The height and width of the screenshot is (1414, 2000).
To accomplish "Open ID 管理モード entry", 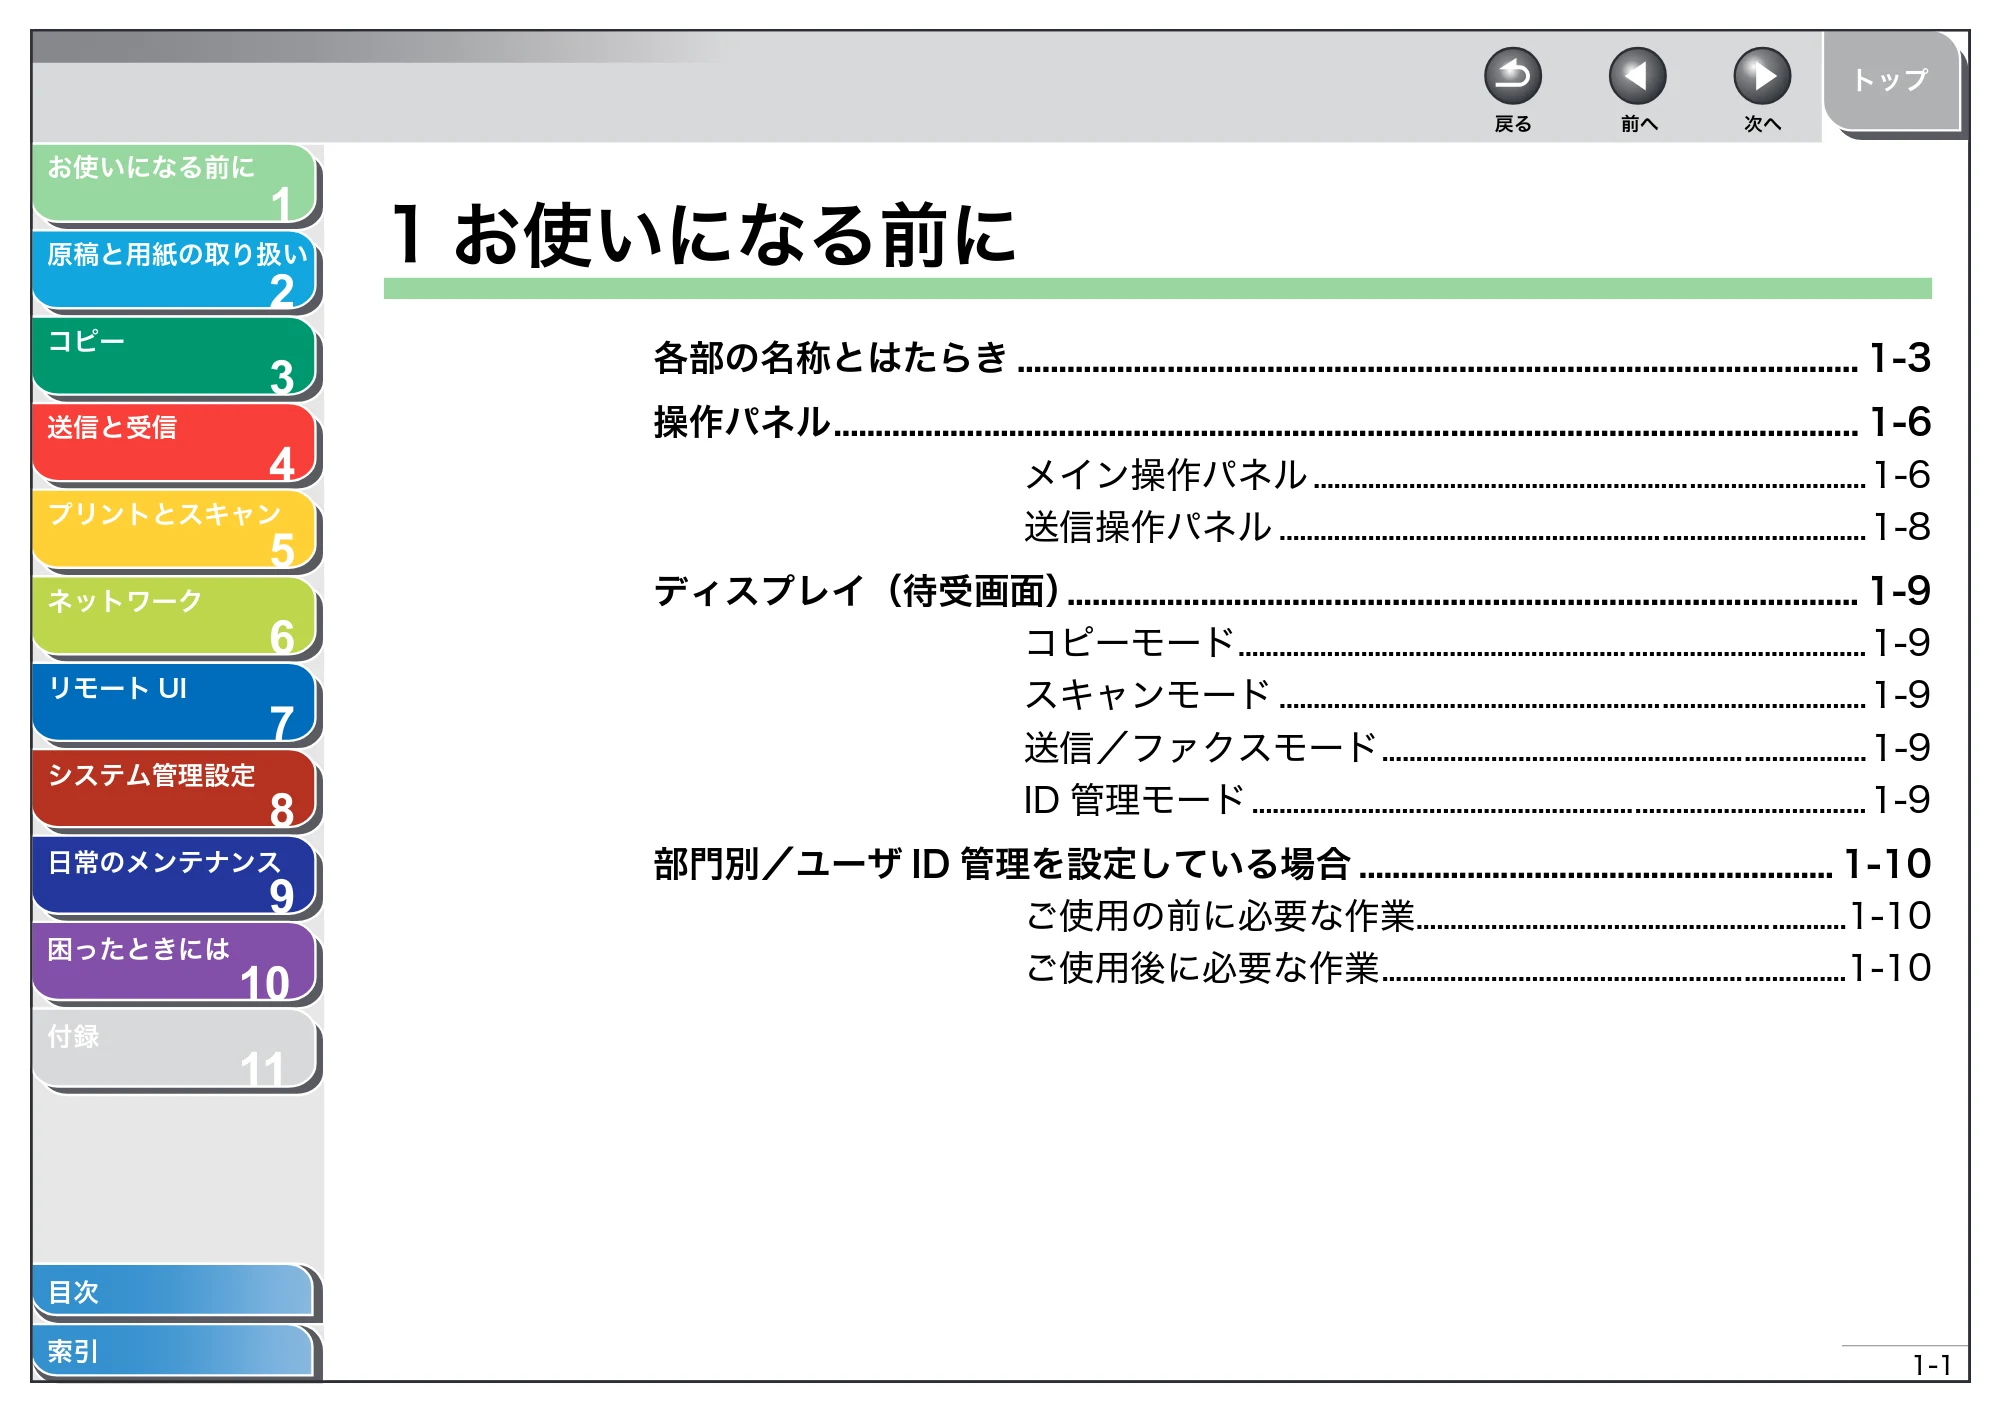I will tap(1478, 800).
